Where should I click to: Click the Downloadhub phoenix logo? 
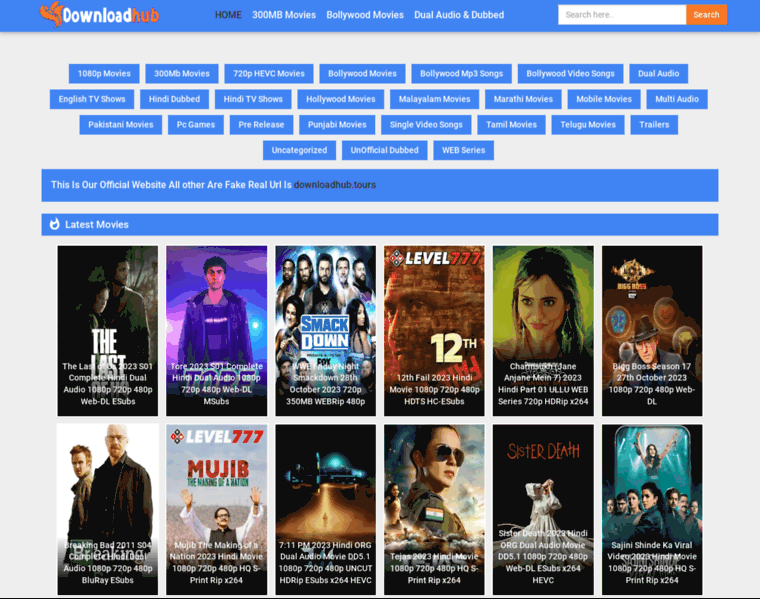point(99,15)
